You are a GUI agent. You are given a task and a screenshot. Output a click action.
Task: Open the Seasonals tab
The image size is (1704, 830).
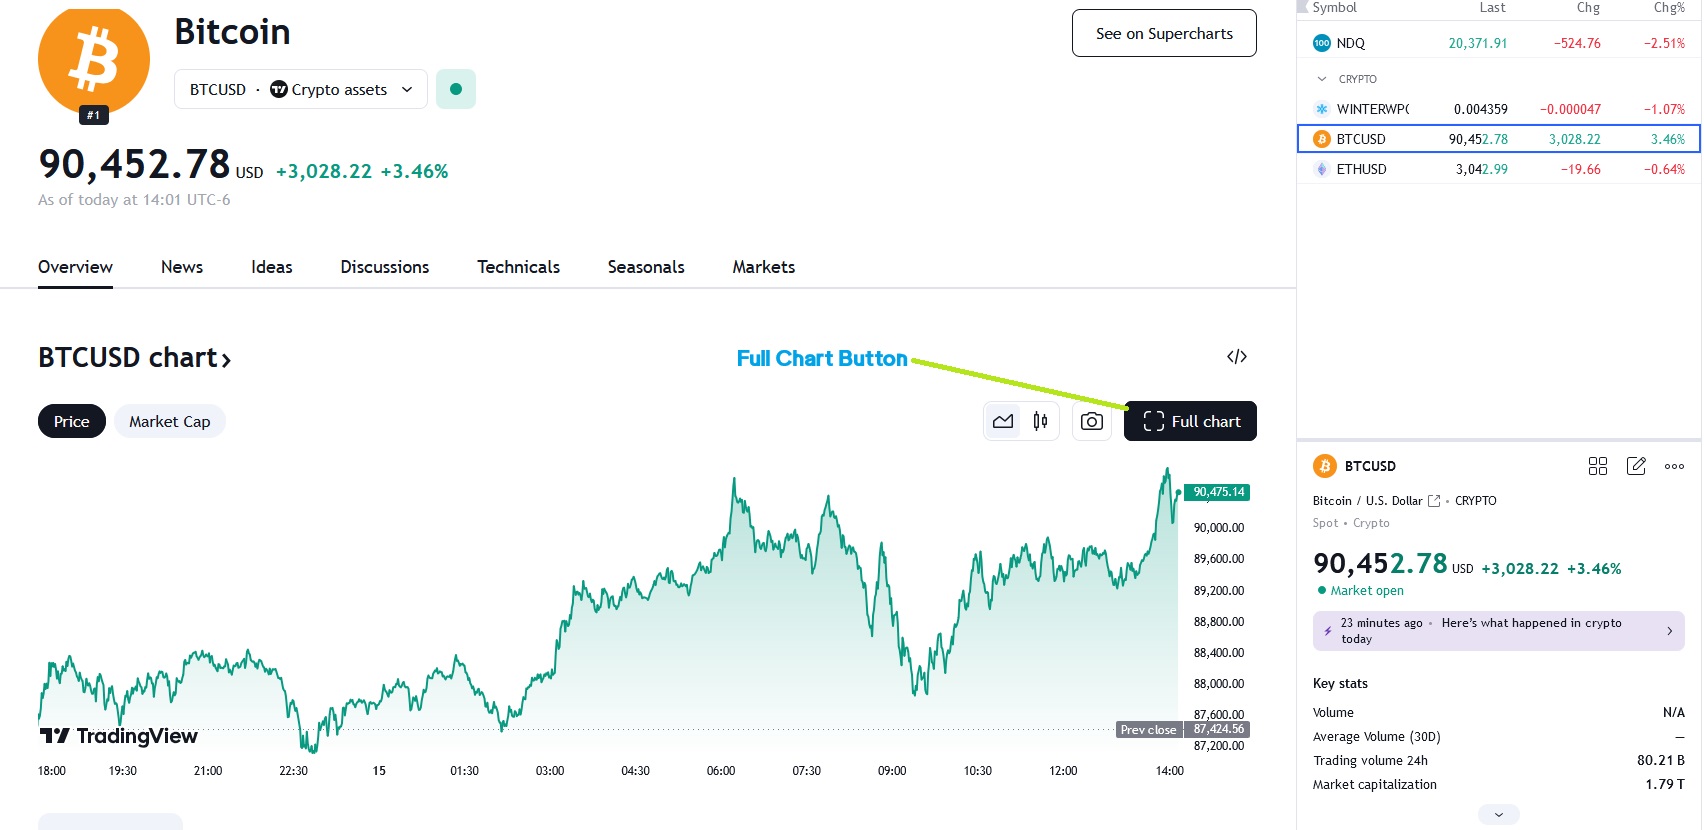pos(646,267)
